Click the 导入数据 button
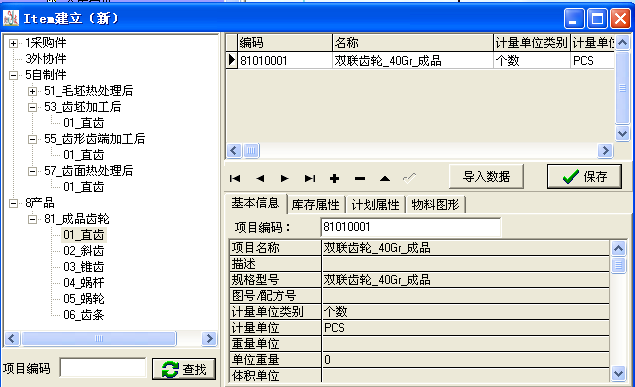This screenshot has height=387, width=635. point(486,176)
